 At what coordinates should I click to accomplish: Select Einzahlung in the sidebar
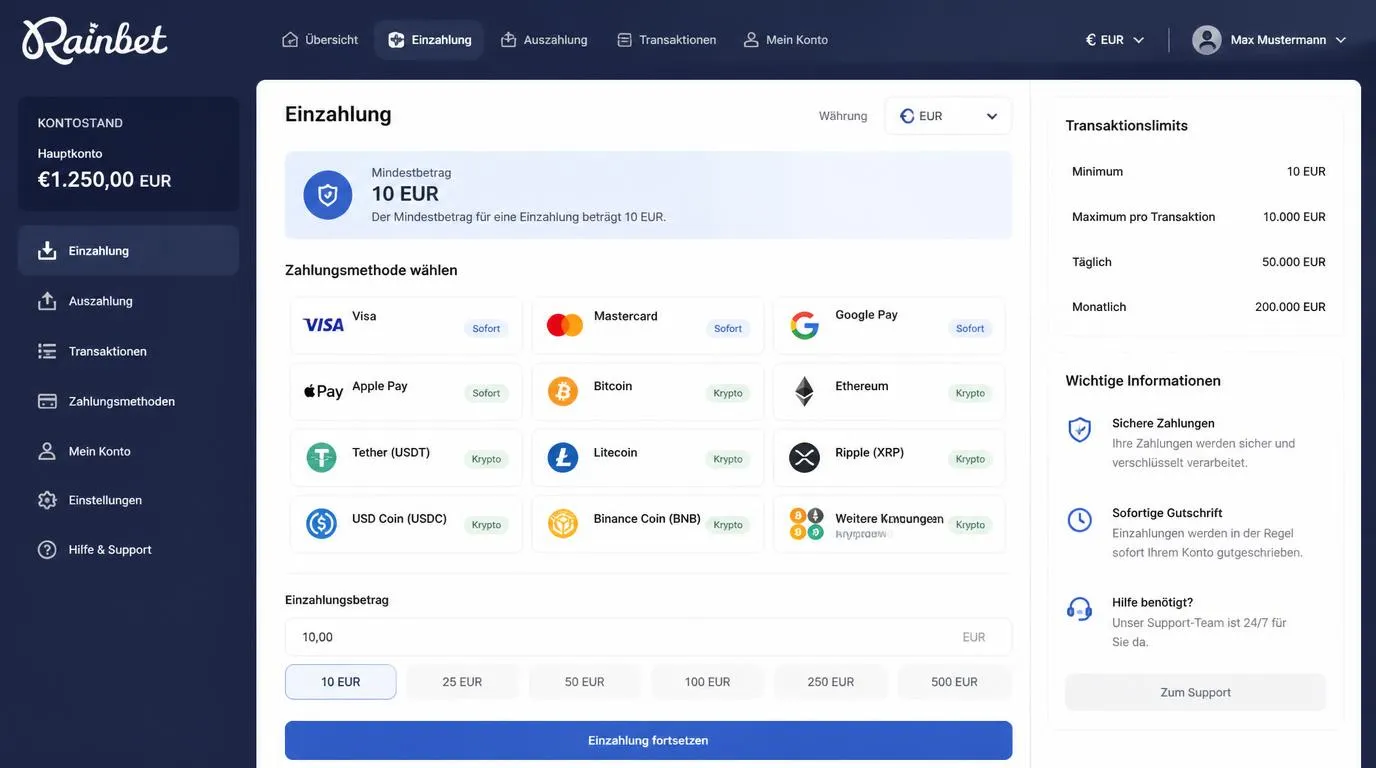tap(128, 251)
